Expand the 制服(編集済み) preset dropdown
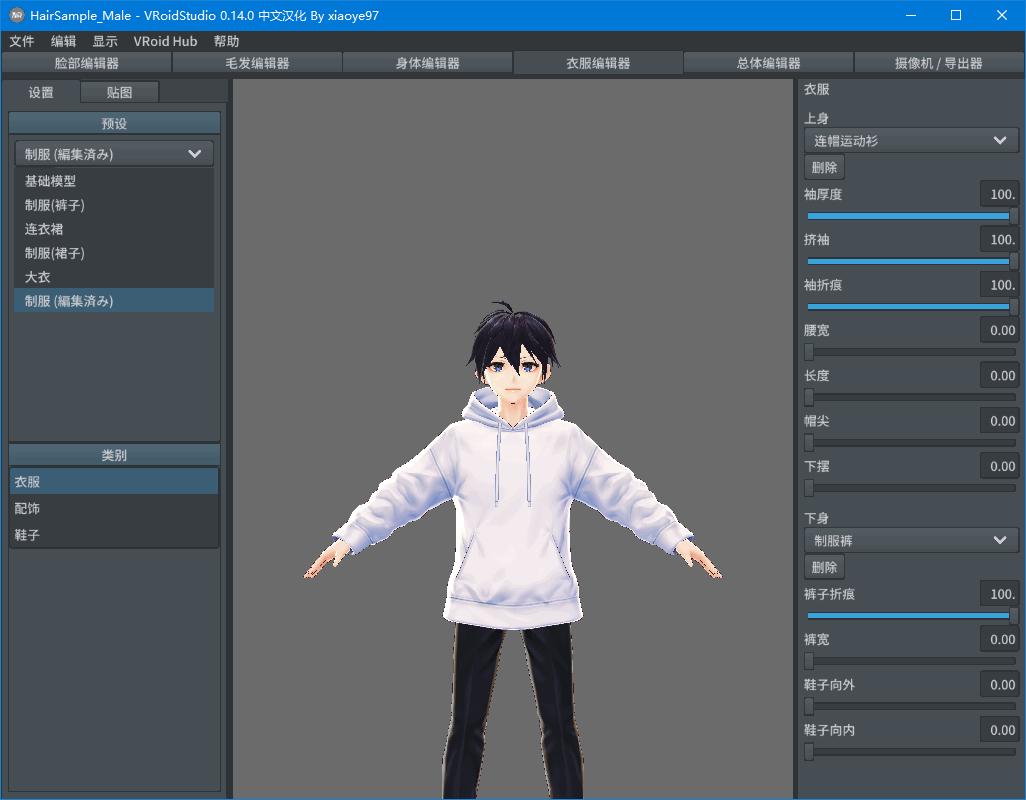 [x=113, y=153]
